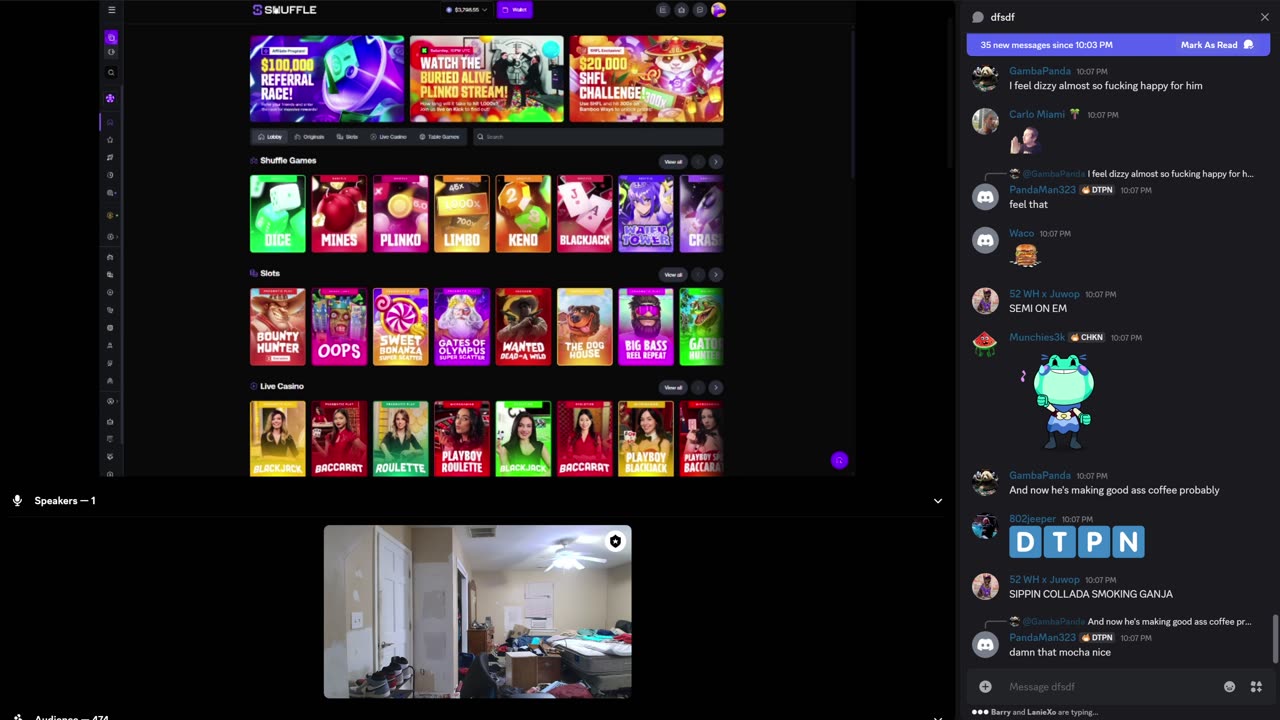1280x720 pixels.
Task: Open the Bounty Hunter slot
Action: [x=277, y=327]
